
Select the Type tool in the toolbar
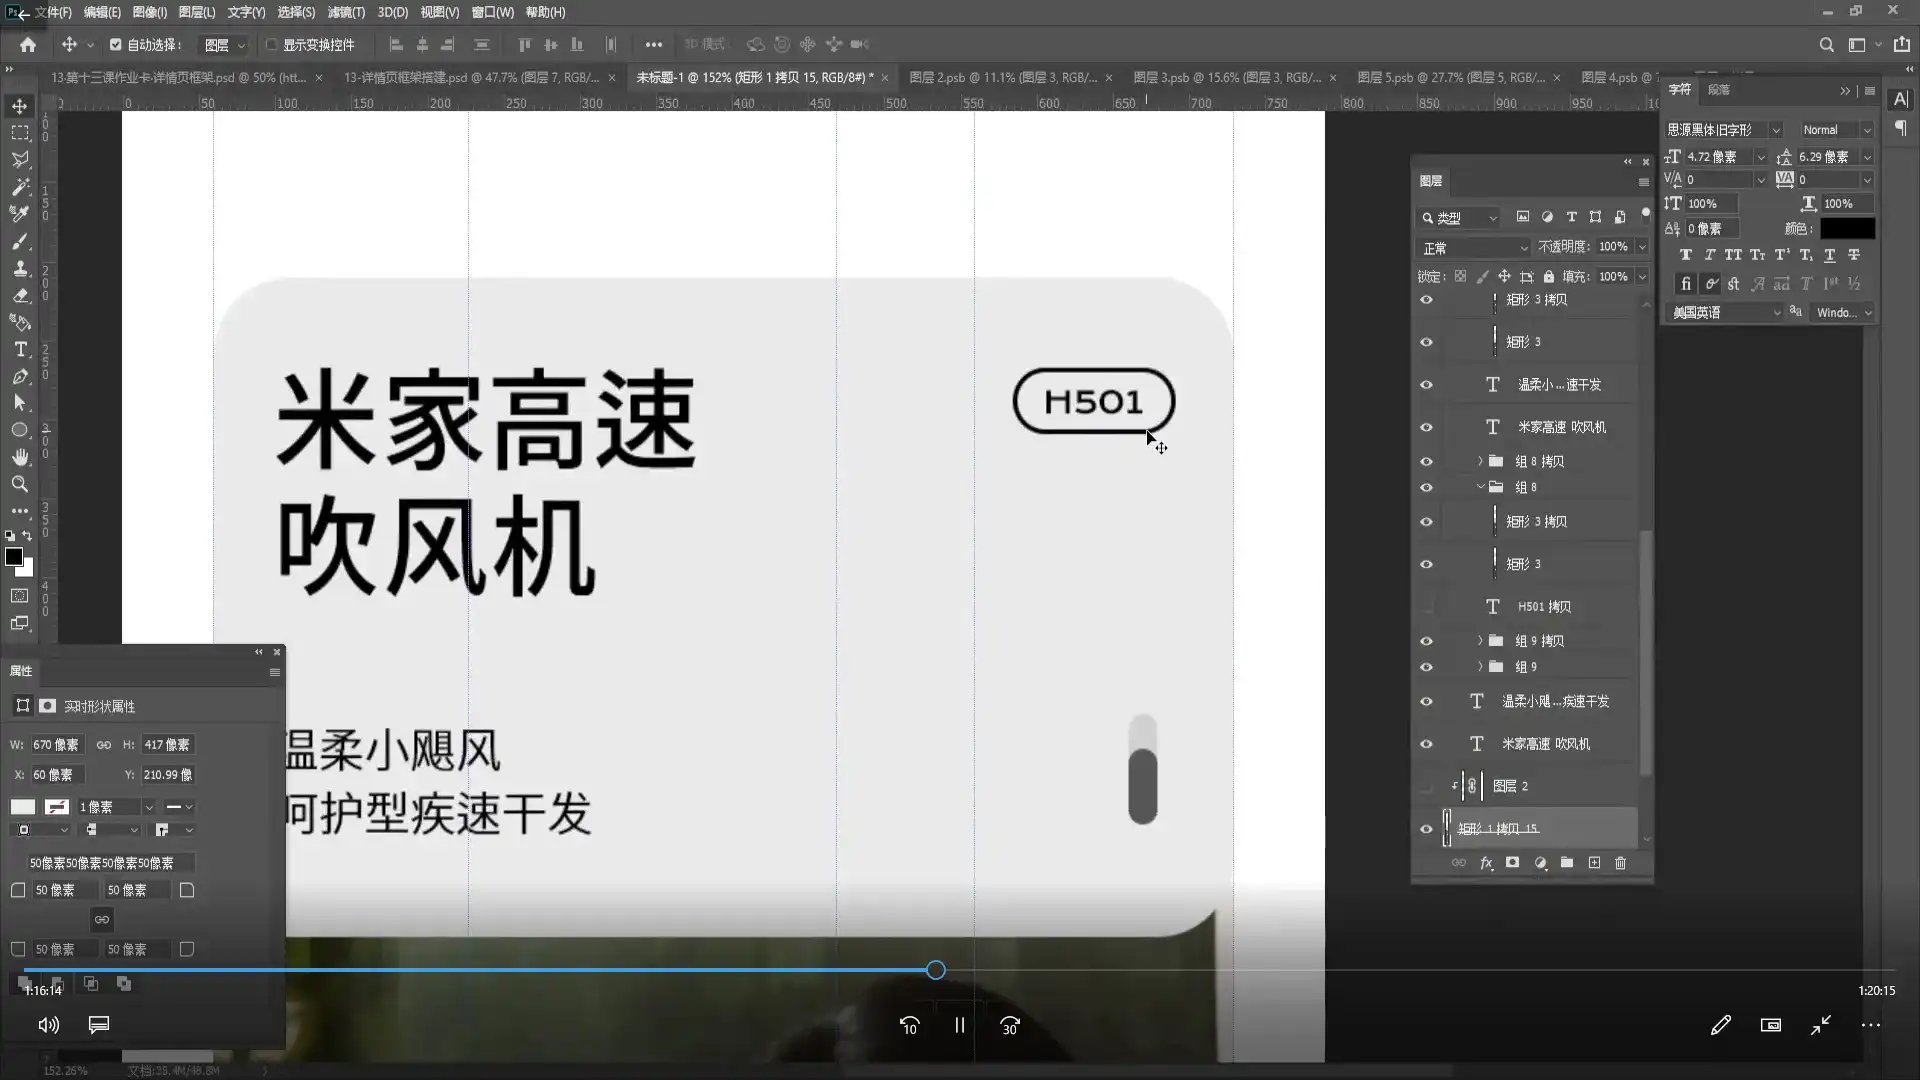(x=20, y=349)
